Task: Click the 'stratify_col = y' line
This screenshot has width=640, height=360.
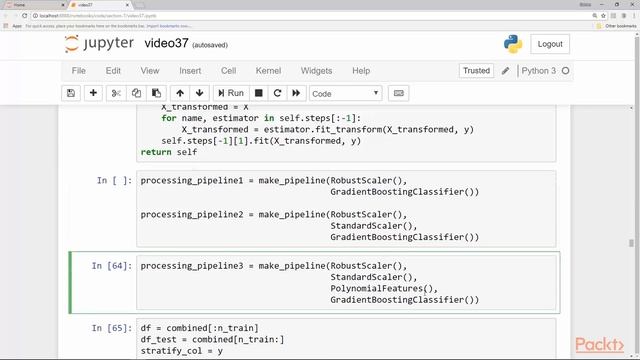Action: [x=182, y=351]
